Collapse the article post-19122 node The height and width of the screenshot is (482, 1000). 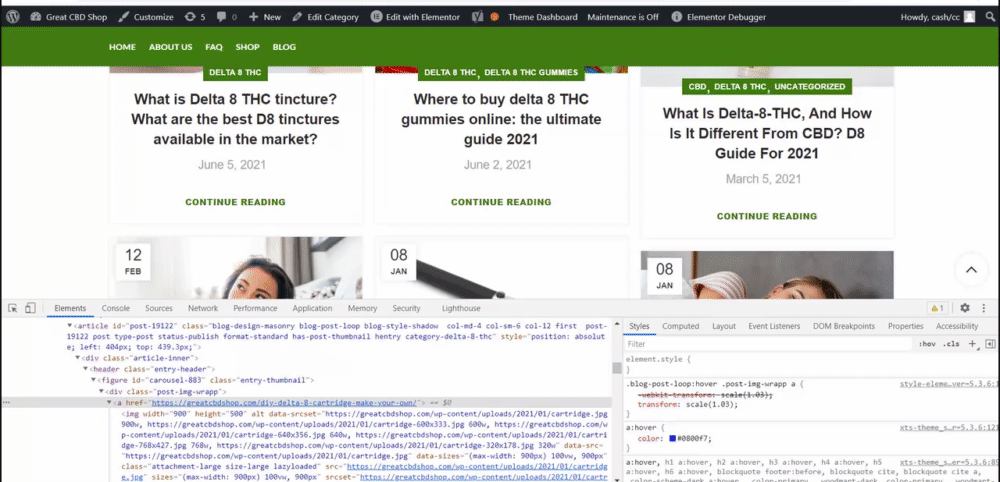coord(70,326)
